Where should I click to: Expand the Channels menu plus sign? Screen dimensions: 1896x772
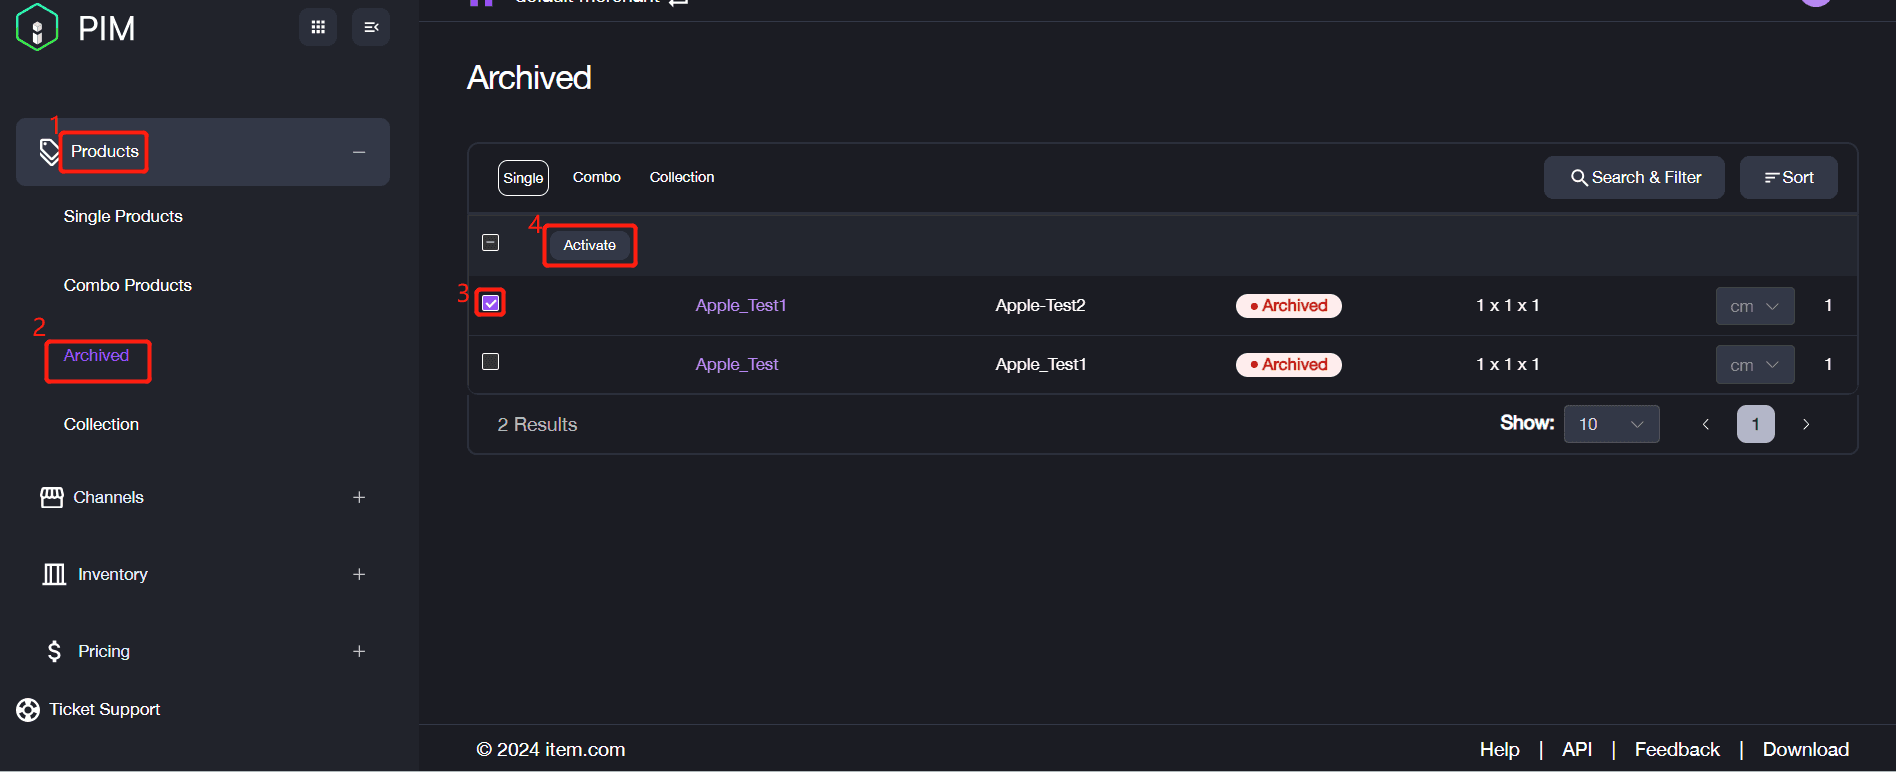tap(359, 497)
